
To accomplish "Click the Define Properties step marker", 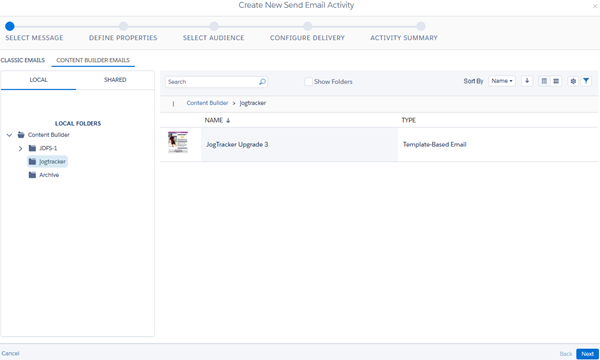I will point(123,26).
